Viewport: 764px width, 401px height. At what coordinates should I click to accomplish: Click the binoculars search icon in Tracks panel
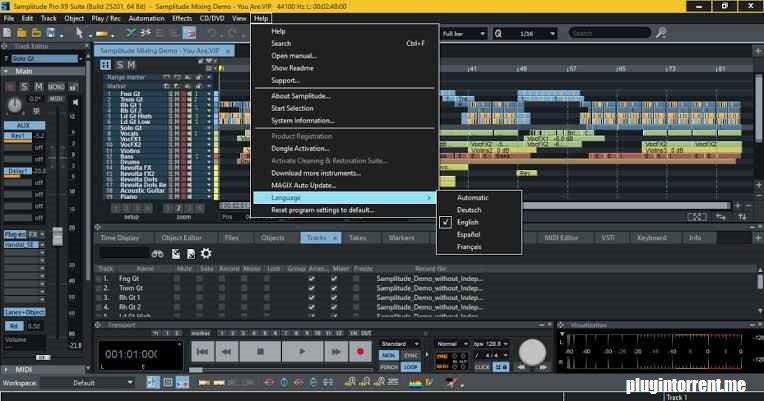click(157, 254)
